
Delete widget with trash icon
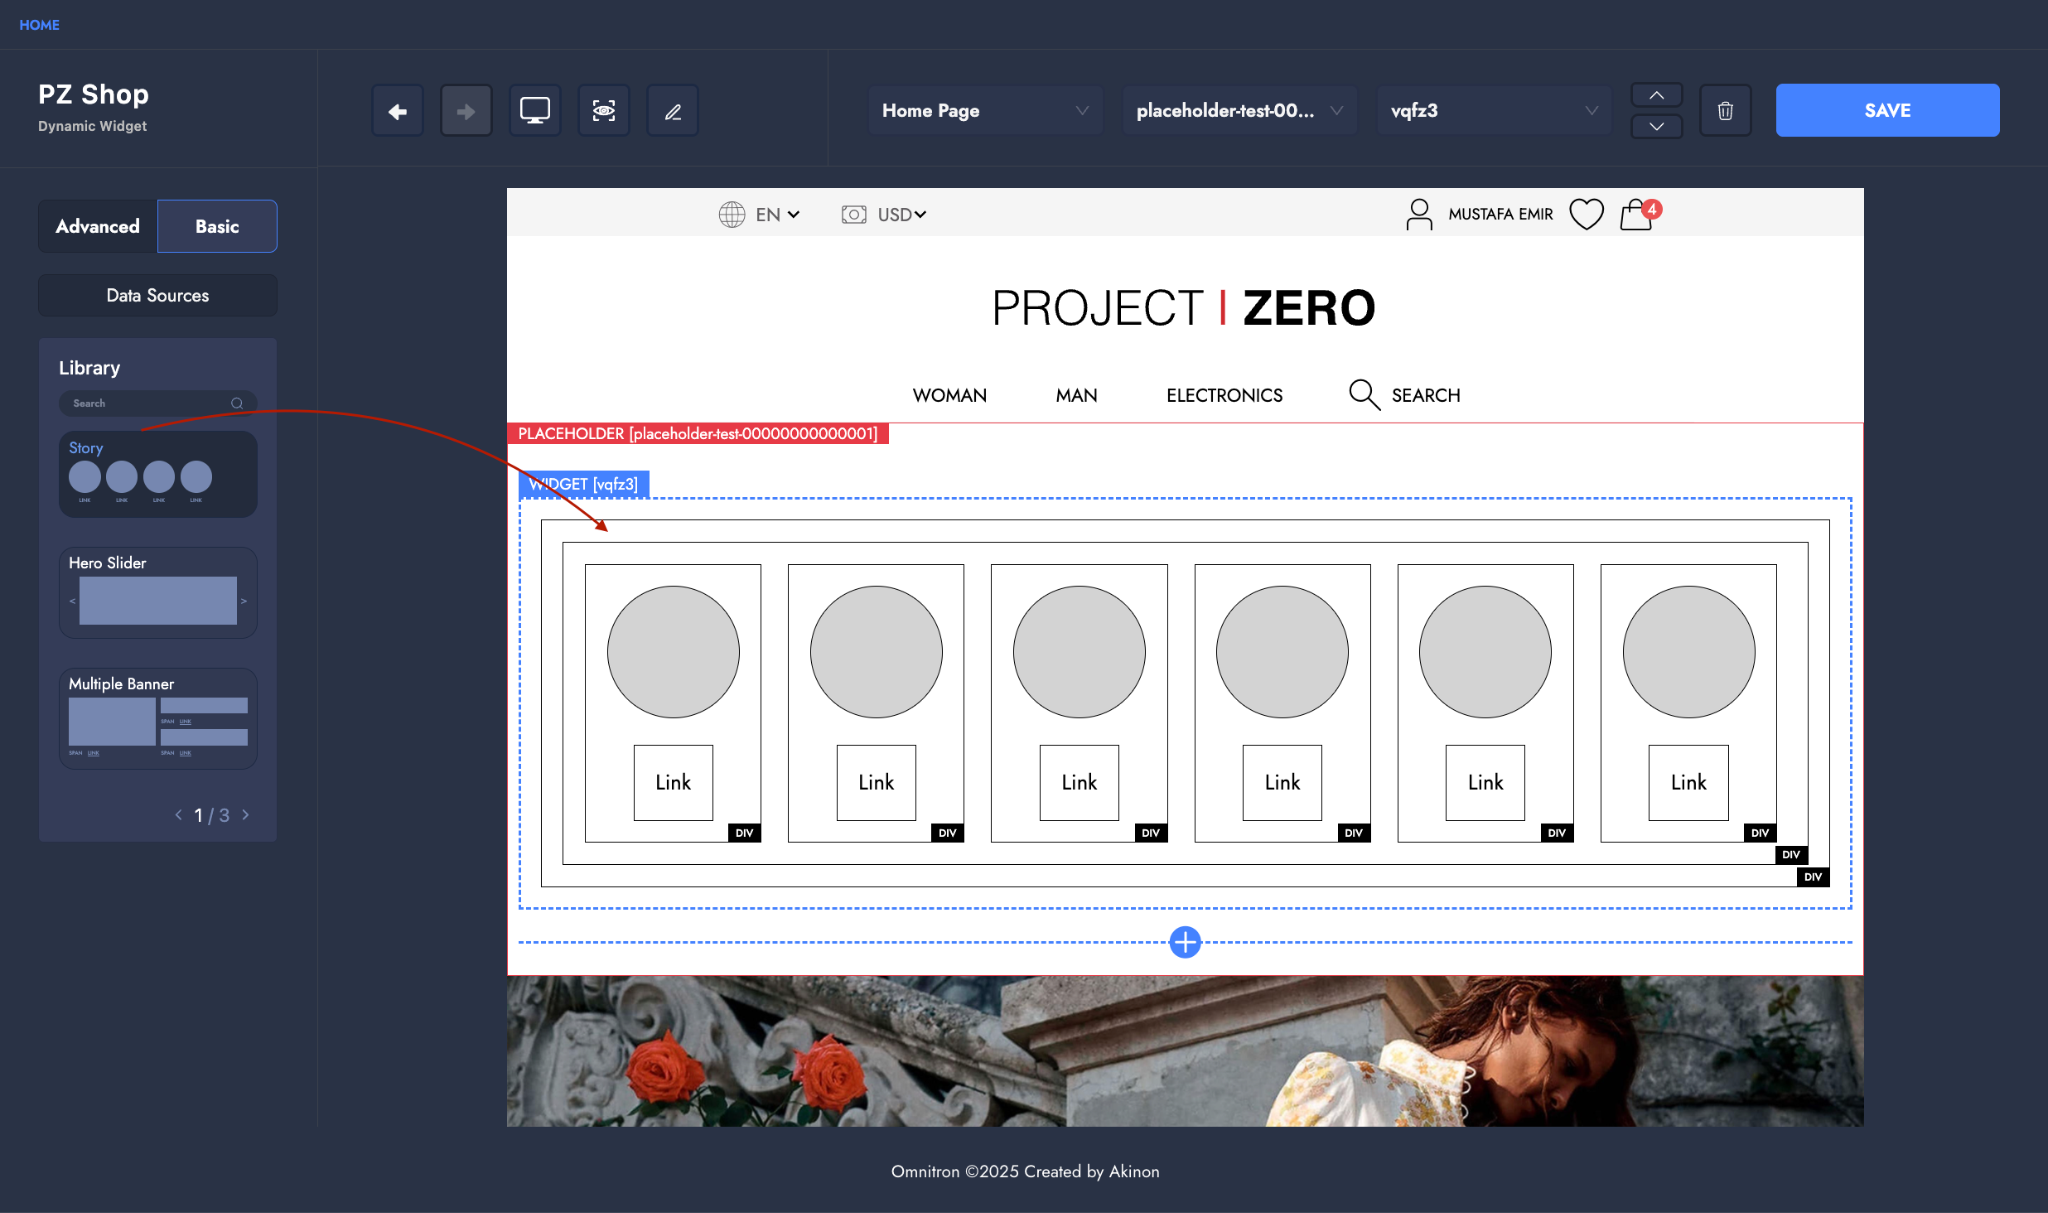(x=1725, y=111)
